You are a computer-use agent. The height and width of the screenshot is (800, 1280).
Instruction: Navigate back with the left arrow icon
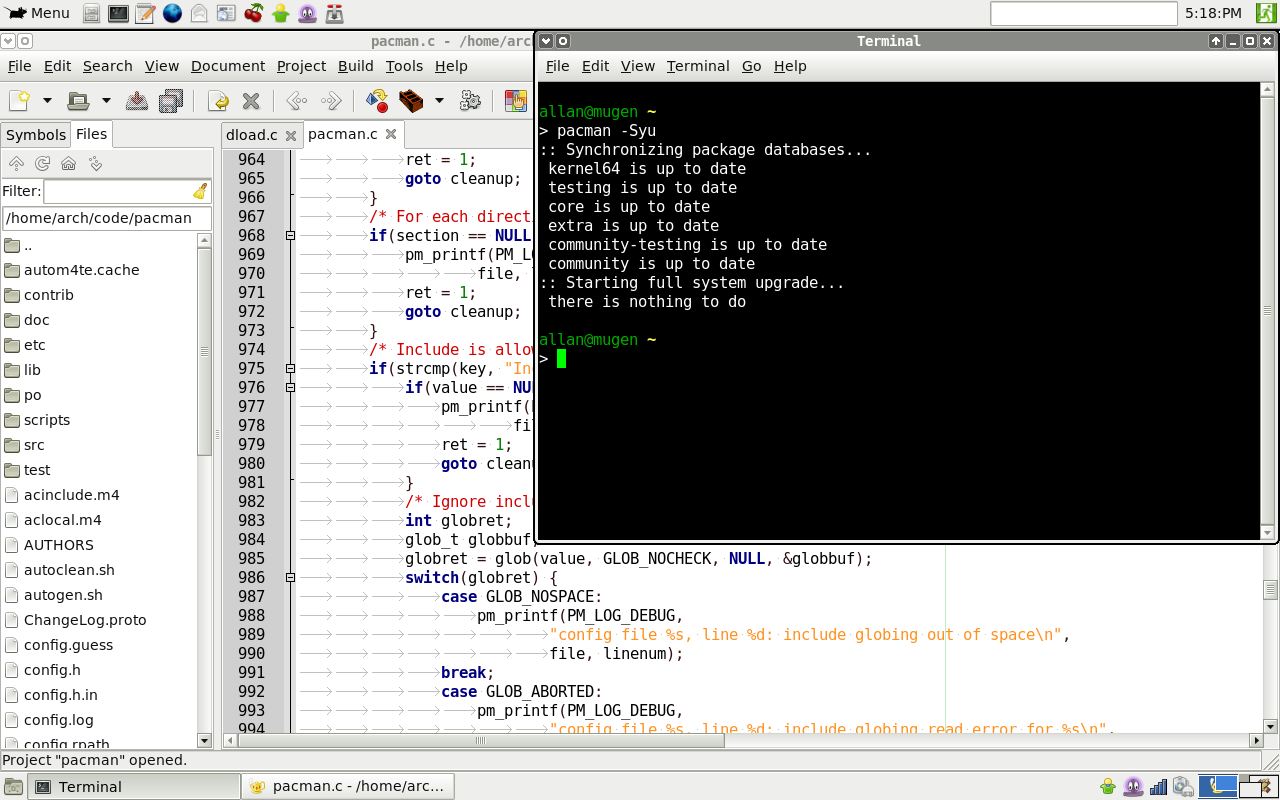pyautogui.click(x=296, y=101)
